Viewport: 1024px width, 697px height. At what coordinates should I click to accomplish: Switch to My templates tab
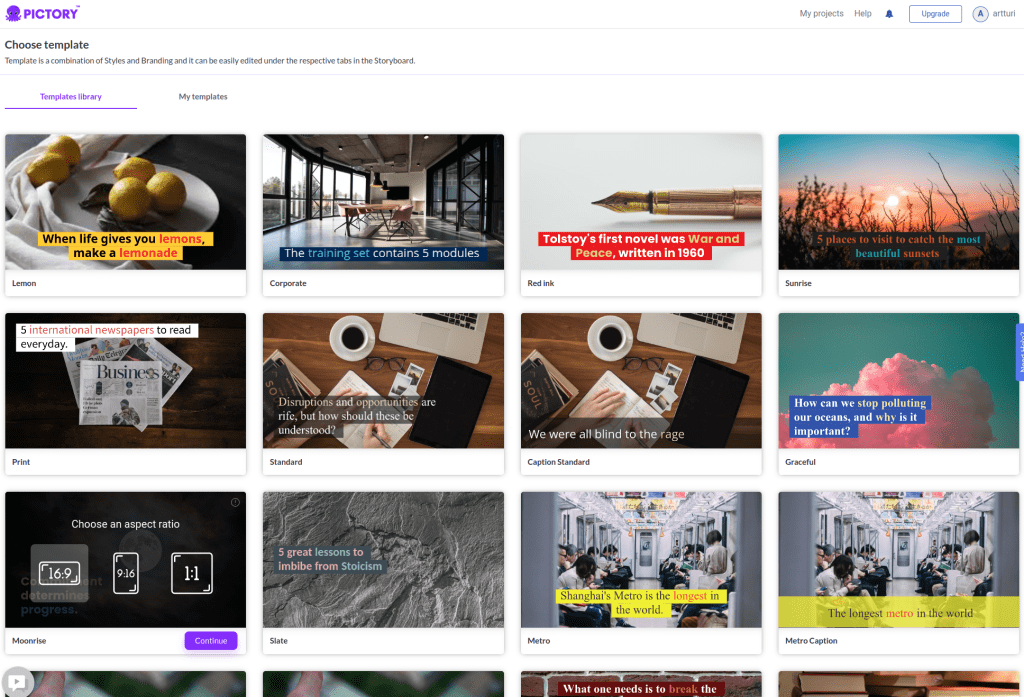[x=203, y=97]
